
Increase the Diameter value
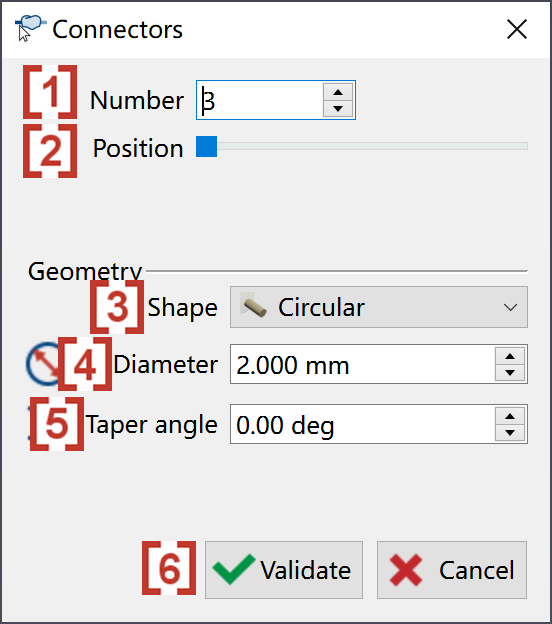(x=510, y=356)
